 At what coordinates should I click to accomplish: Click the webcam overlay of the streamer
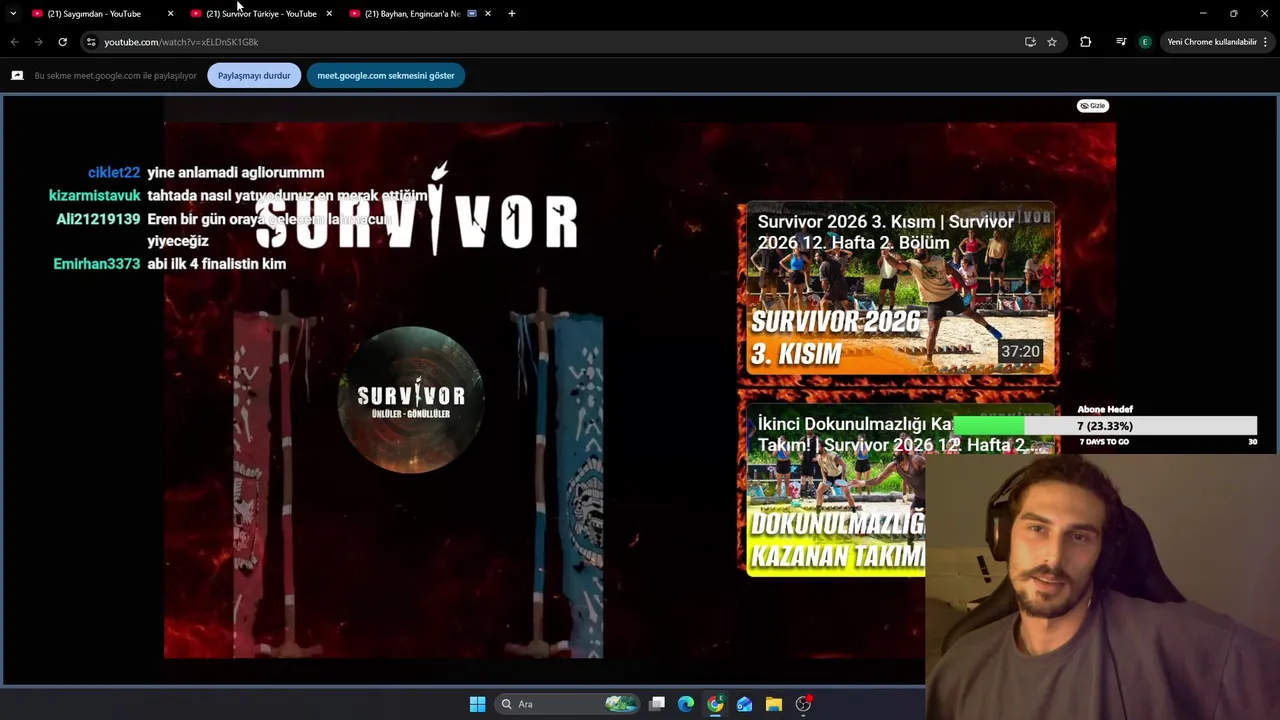1102,586
